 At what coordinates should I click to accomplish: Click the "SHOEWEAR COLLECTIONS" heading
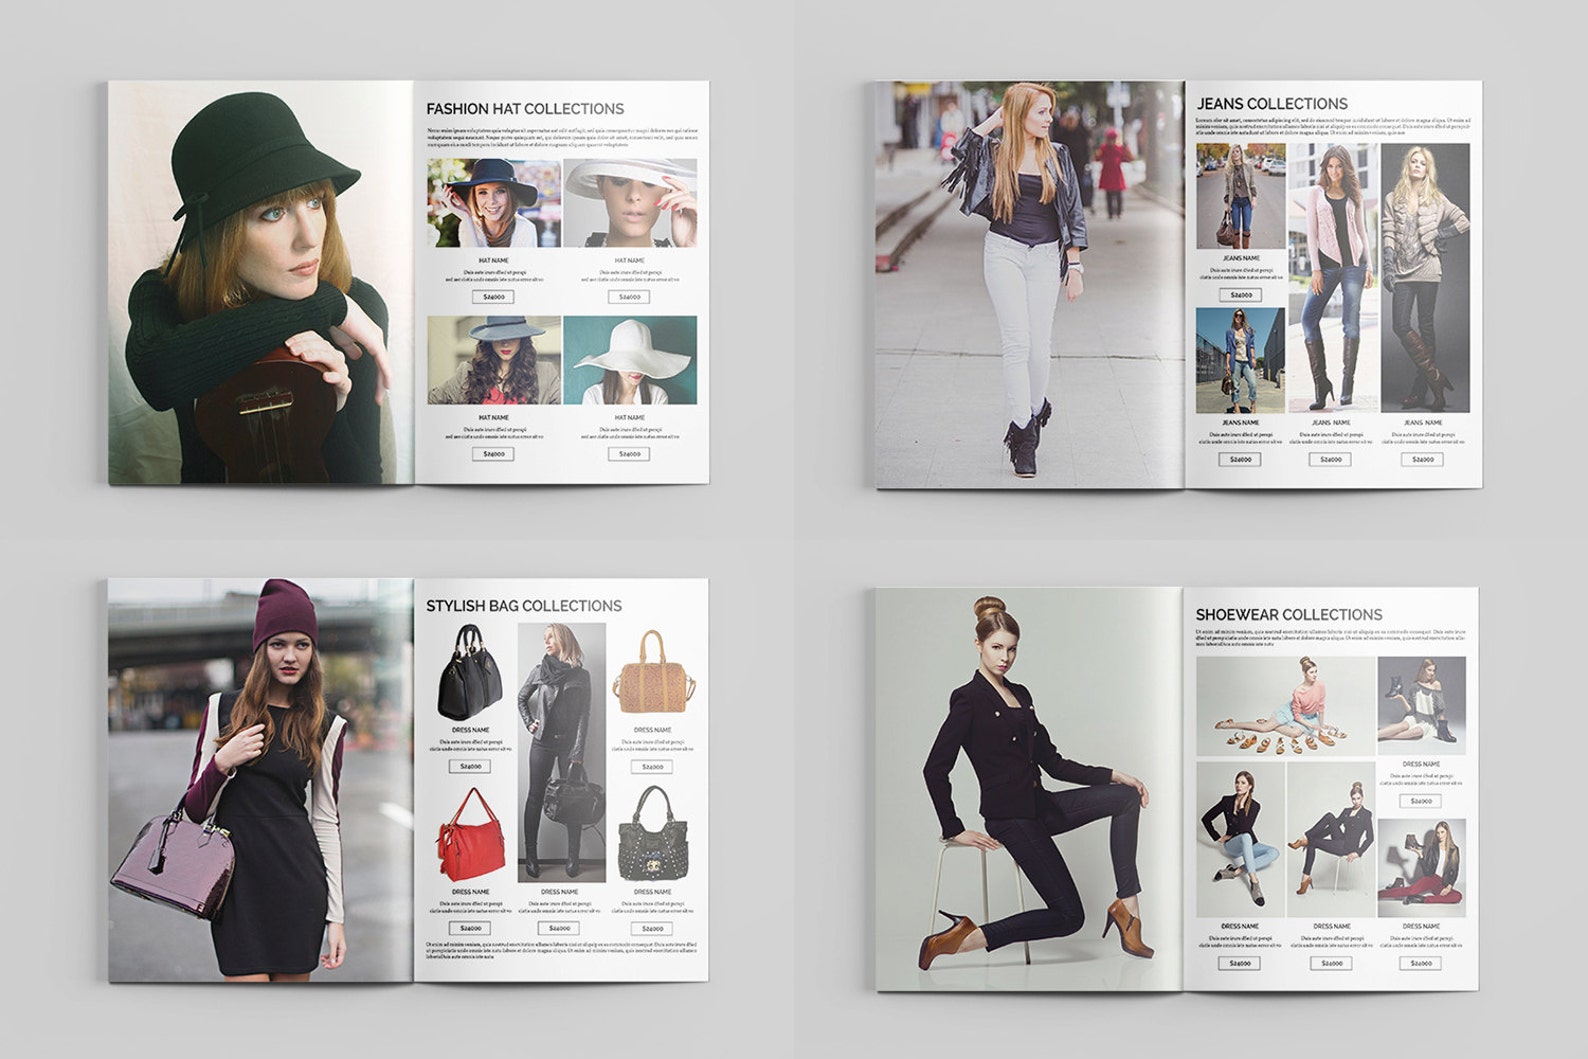click(x=1289, y=615)
